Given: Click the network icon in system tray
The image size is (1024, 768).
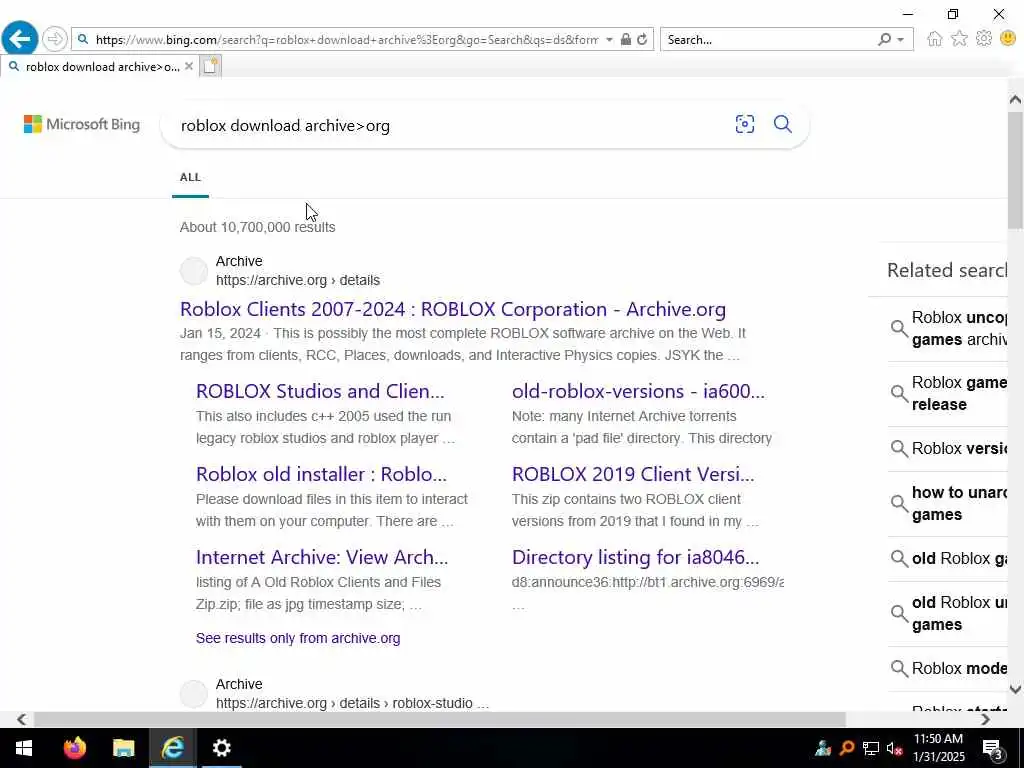Looking at the screenshot, I should tap(871, 748).
